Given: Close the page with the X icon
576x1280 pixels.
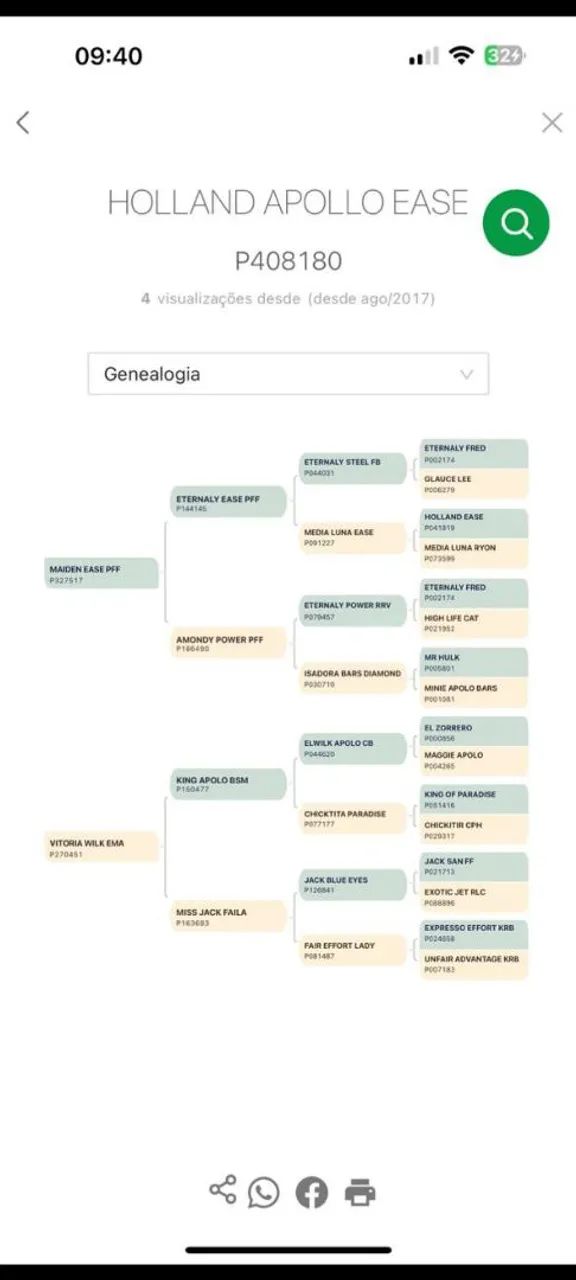Looking at the screenshot, I should click(x=552, y=123).
